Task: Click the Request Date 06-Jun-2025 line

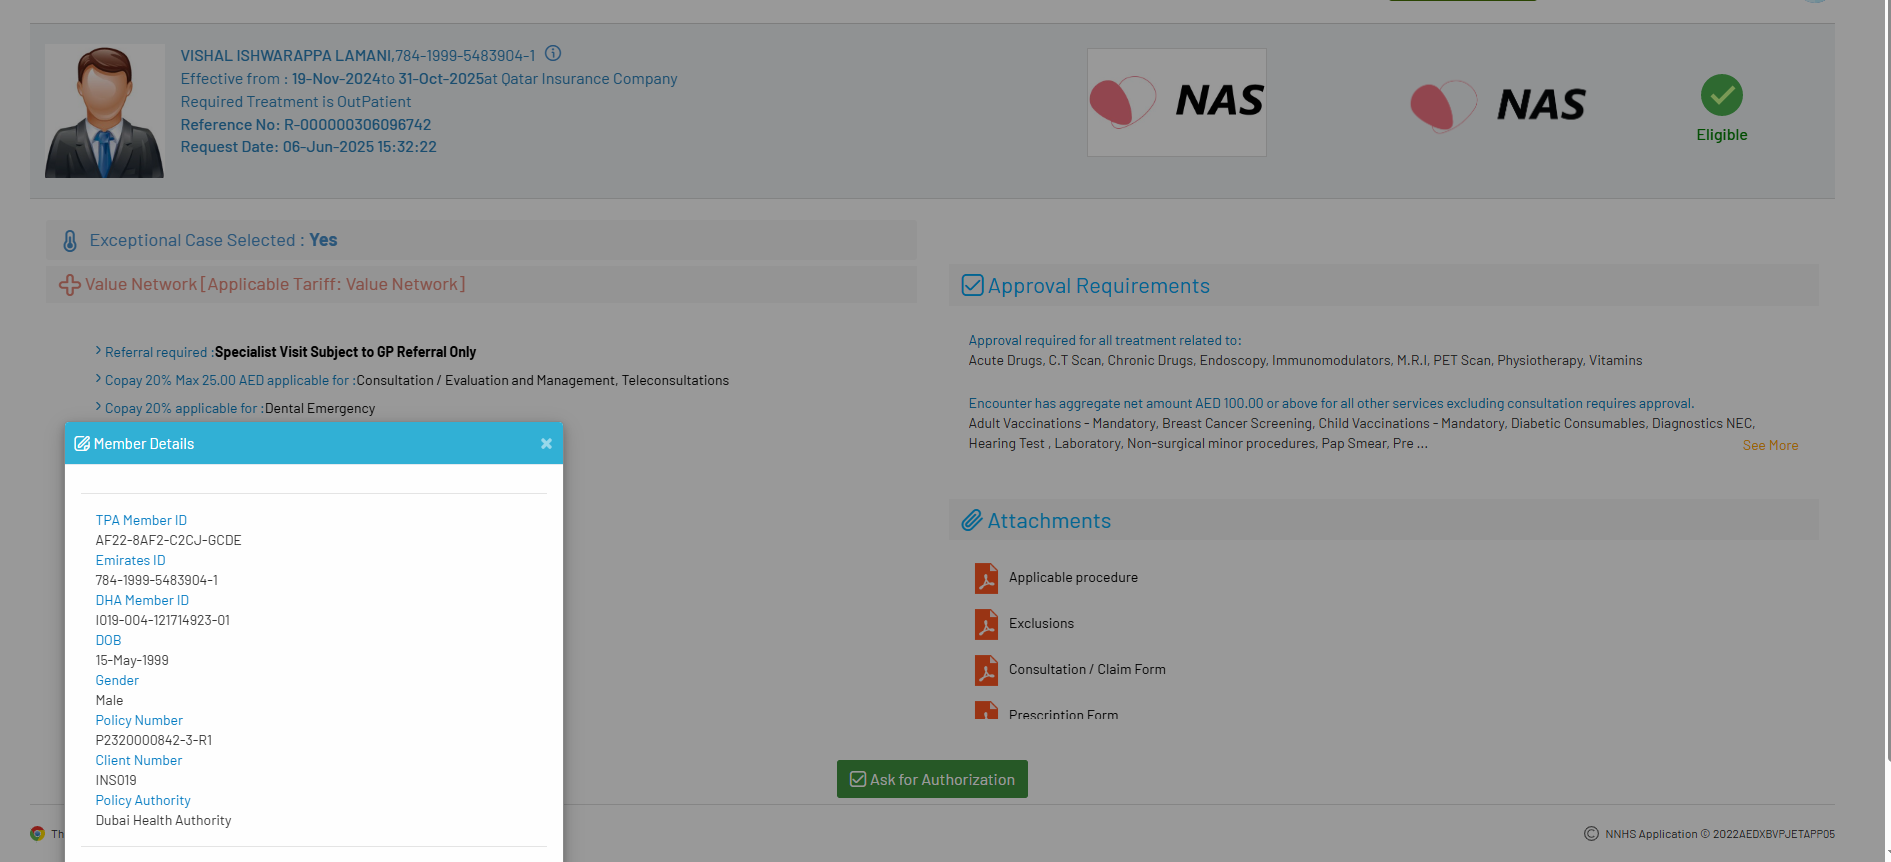Action: pos(308,147)
